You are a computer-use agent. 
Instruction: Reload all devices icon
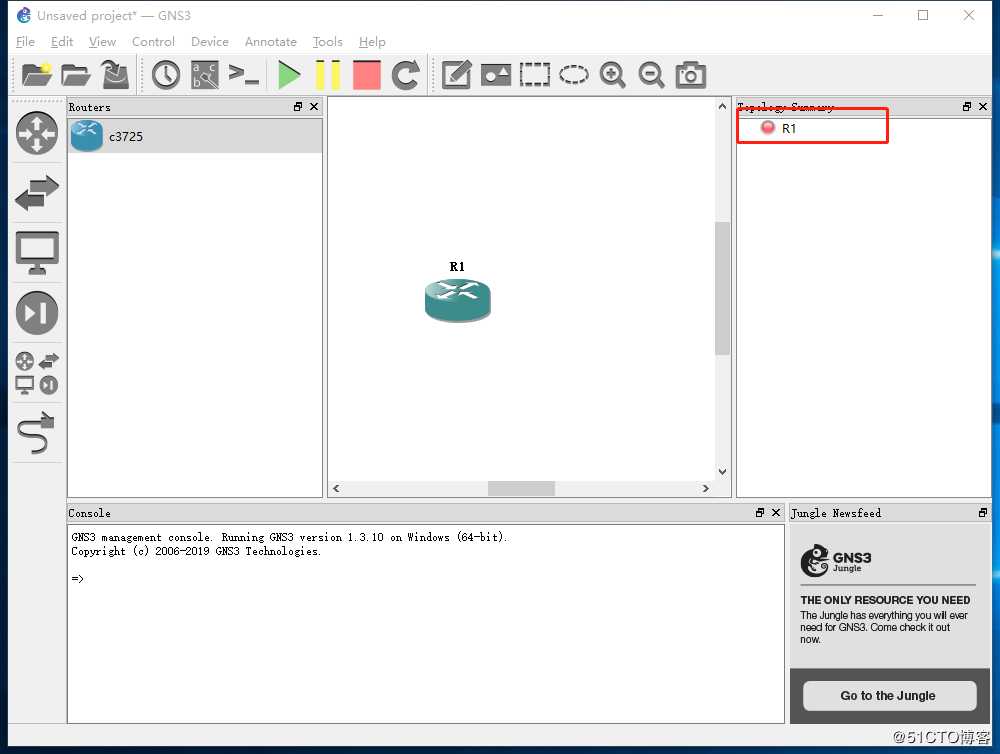pos(406,75)
